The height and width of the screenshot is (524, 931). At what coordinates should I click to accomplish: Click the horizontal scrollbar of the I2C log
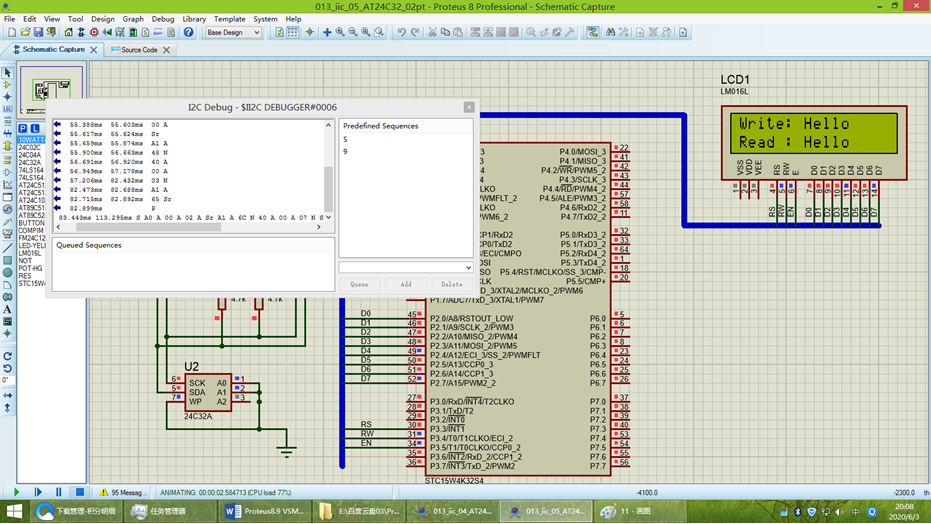[x=188, y=227]
